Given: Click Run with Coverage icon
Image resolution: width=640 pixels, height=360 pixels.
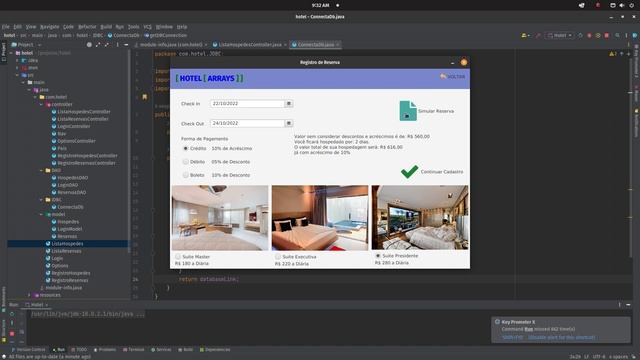Looking at the screenshot, I should [x=598, y=36].
